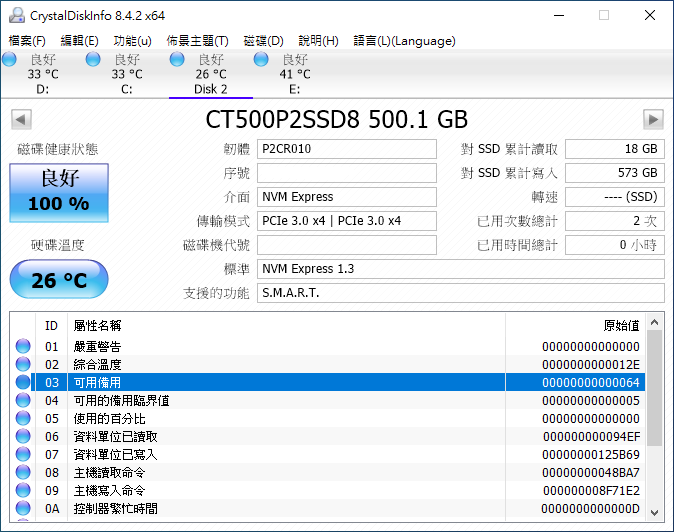Select the 綜合溫度 attribute row
The image size is (674, 532).
tap(327, 364)
